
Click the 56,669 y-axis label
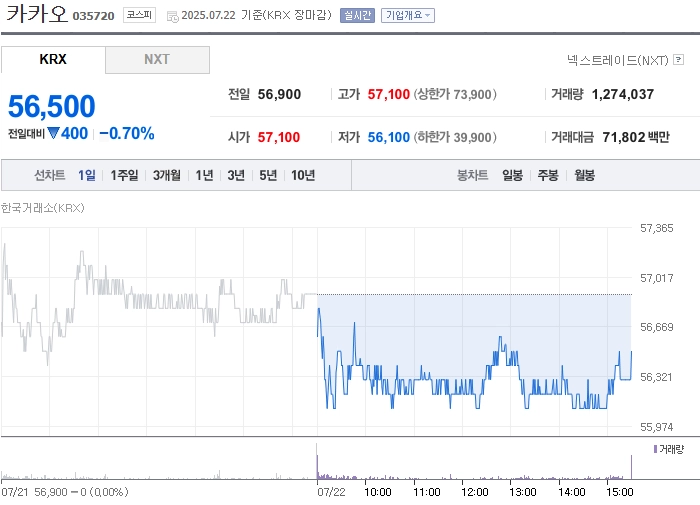pyautogui.click(x=656, y=327)
